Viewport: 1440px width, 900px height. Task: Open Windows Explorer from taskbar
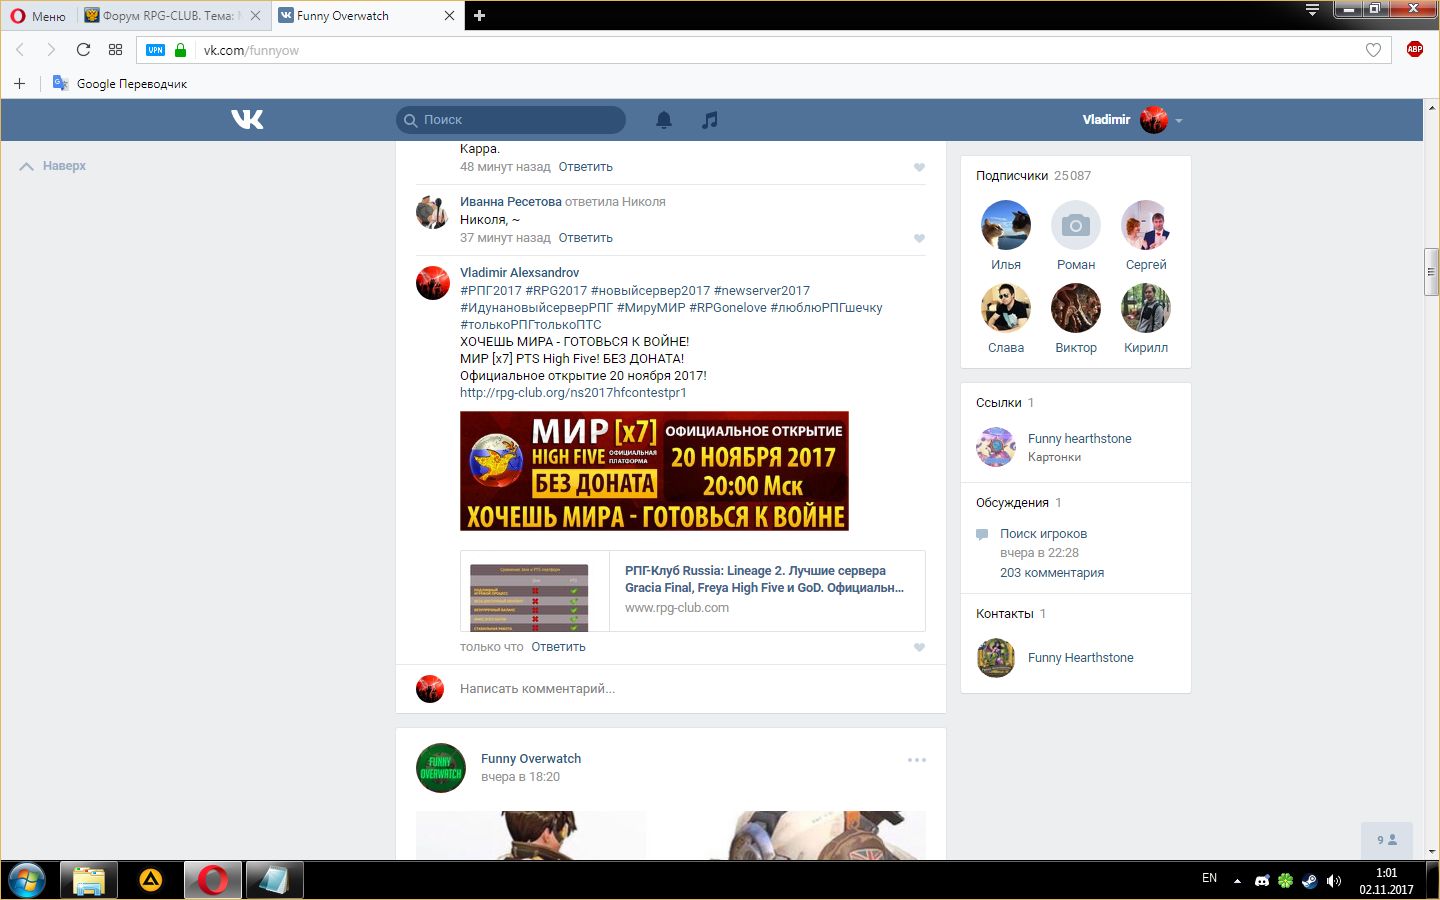pyautogui.click(x=89, y=881)
